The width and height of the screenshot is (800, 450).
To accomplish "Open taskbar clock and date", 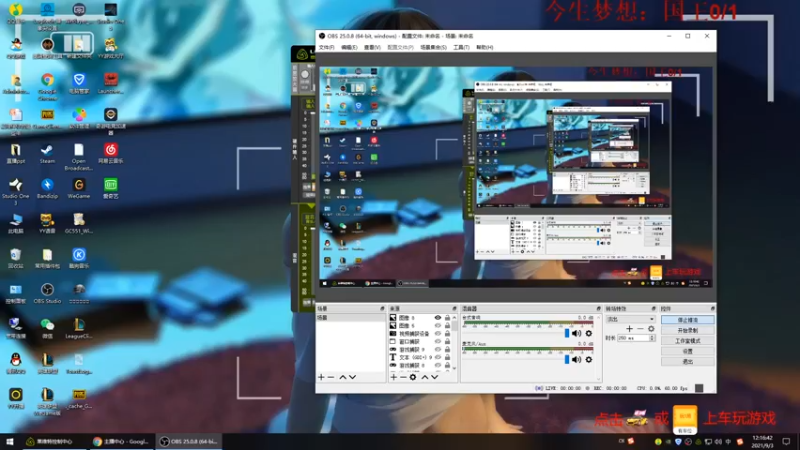I will (x=762, y=441).
